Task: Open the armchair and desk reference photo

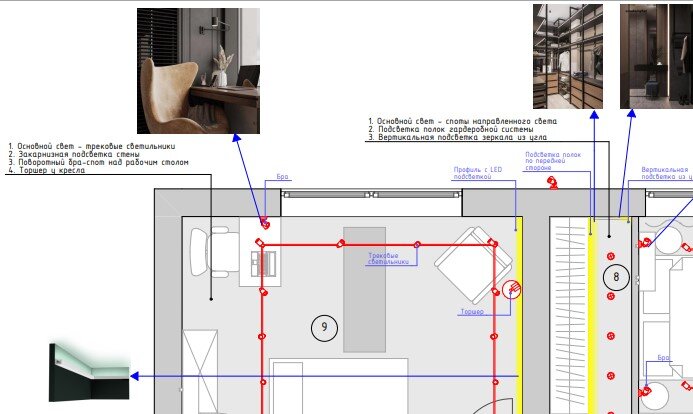Action: [x=198, y=71]
